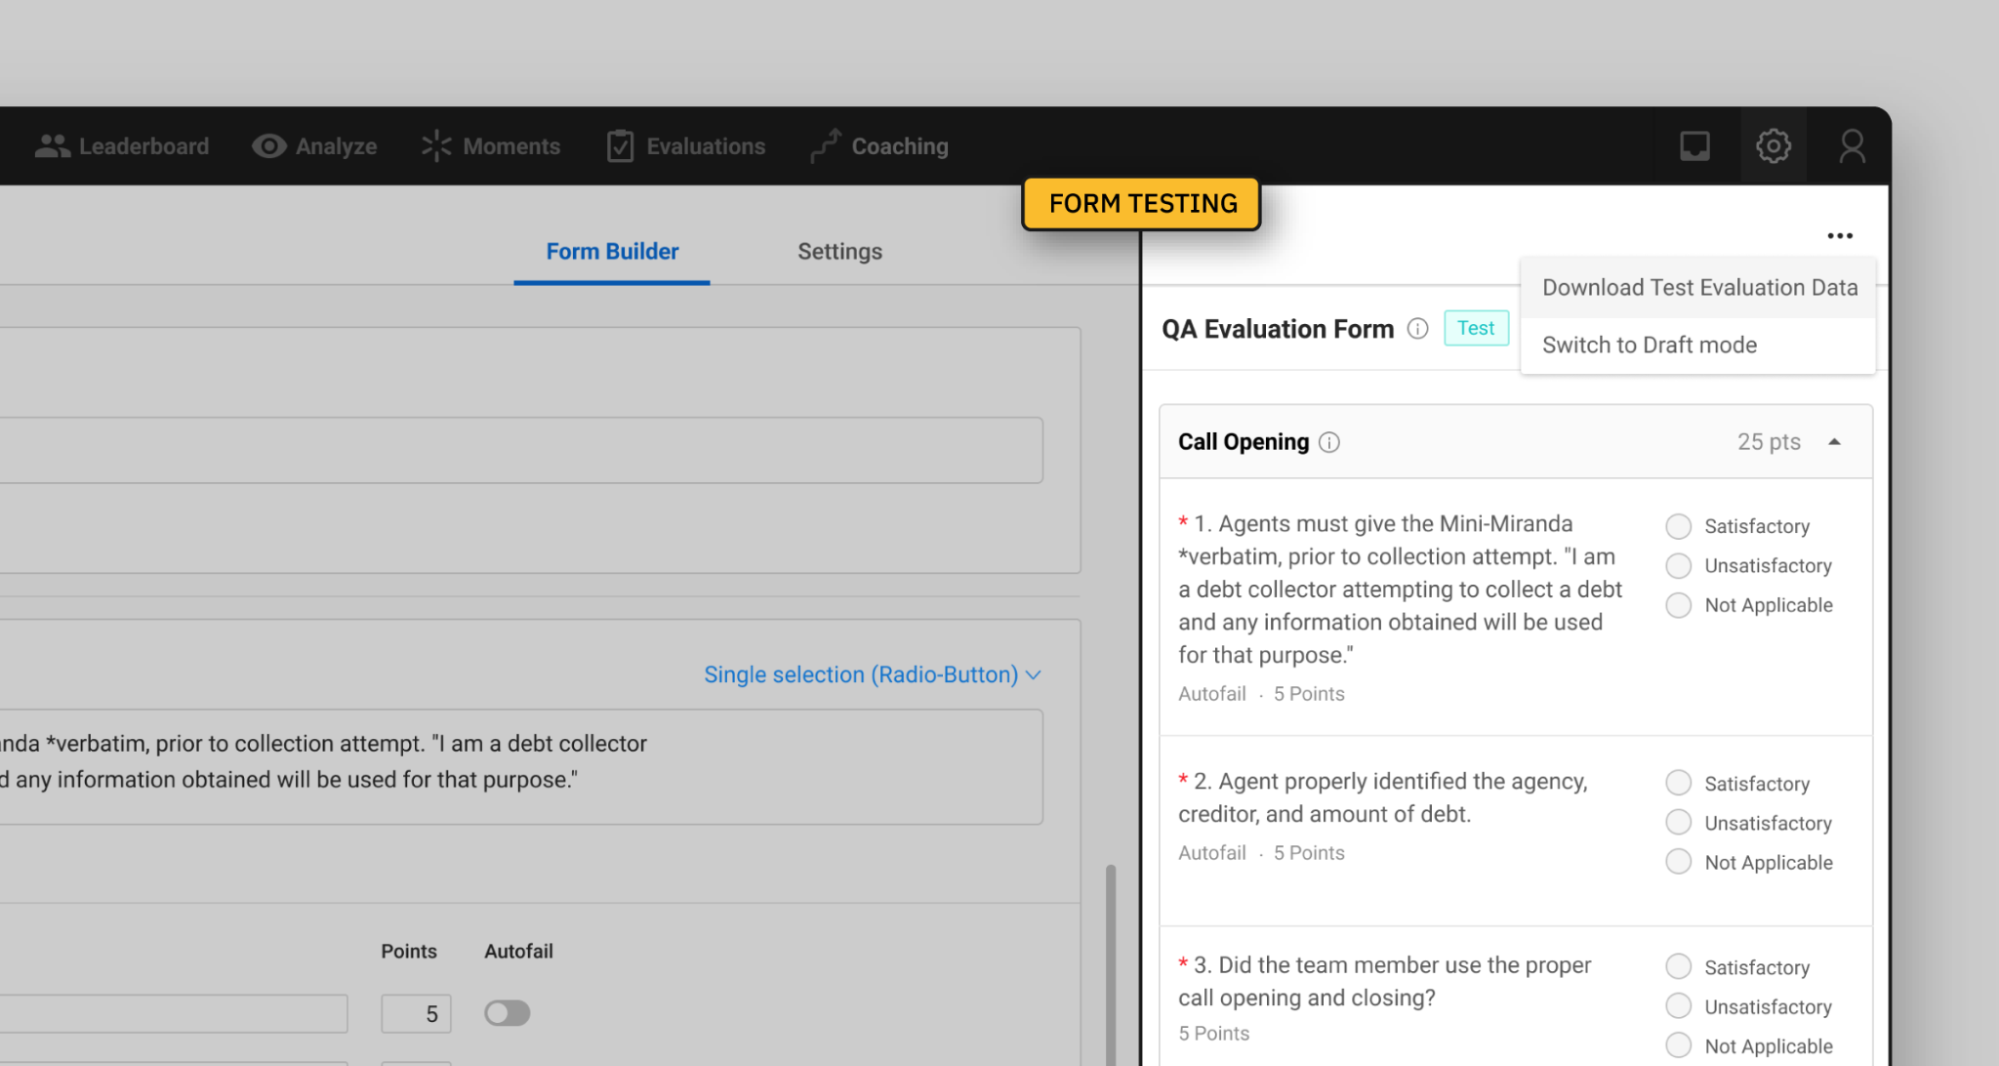Screen dimensions: 1999x1066
Task: Open application settings via the gear icon
Action: [x=1773, y=145]
